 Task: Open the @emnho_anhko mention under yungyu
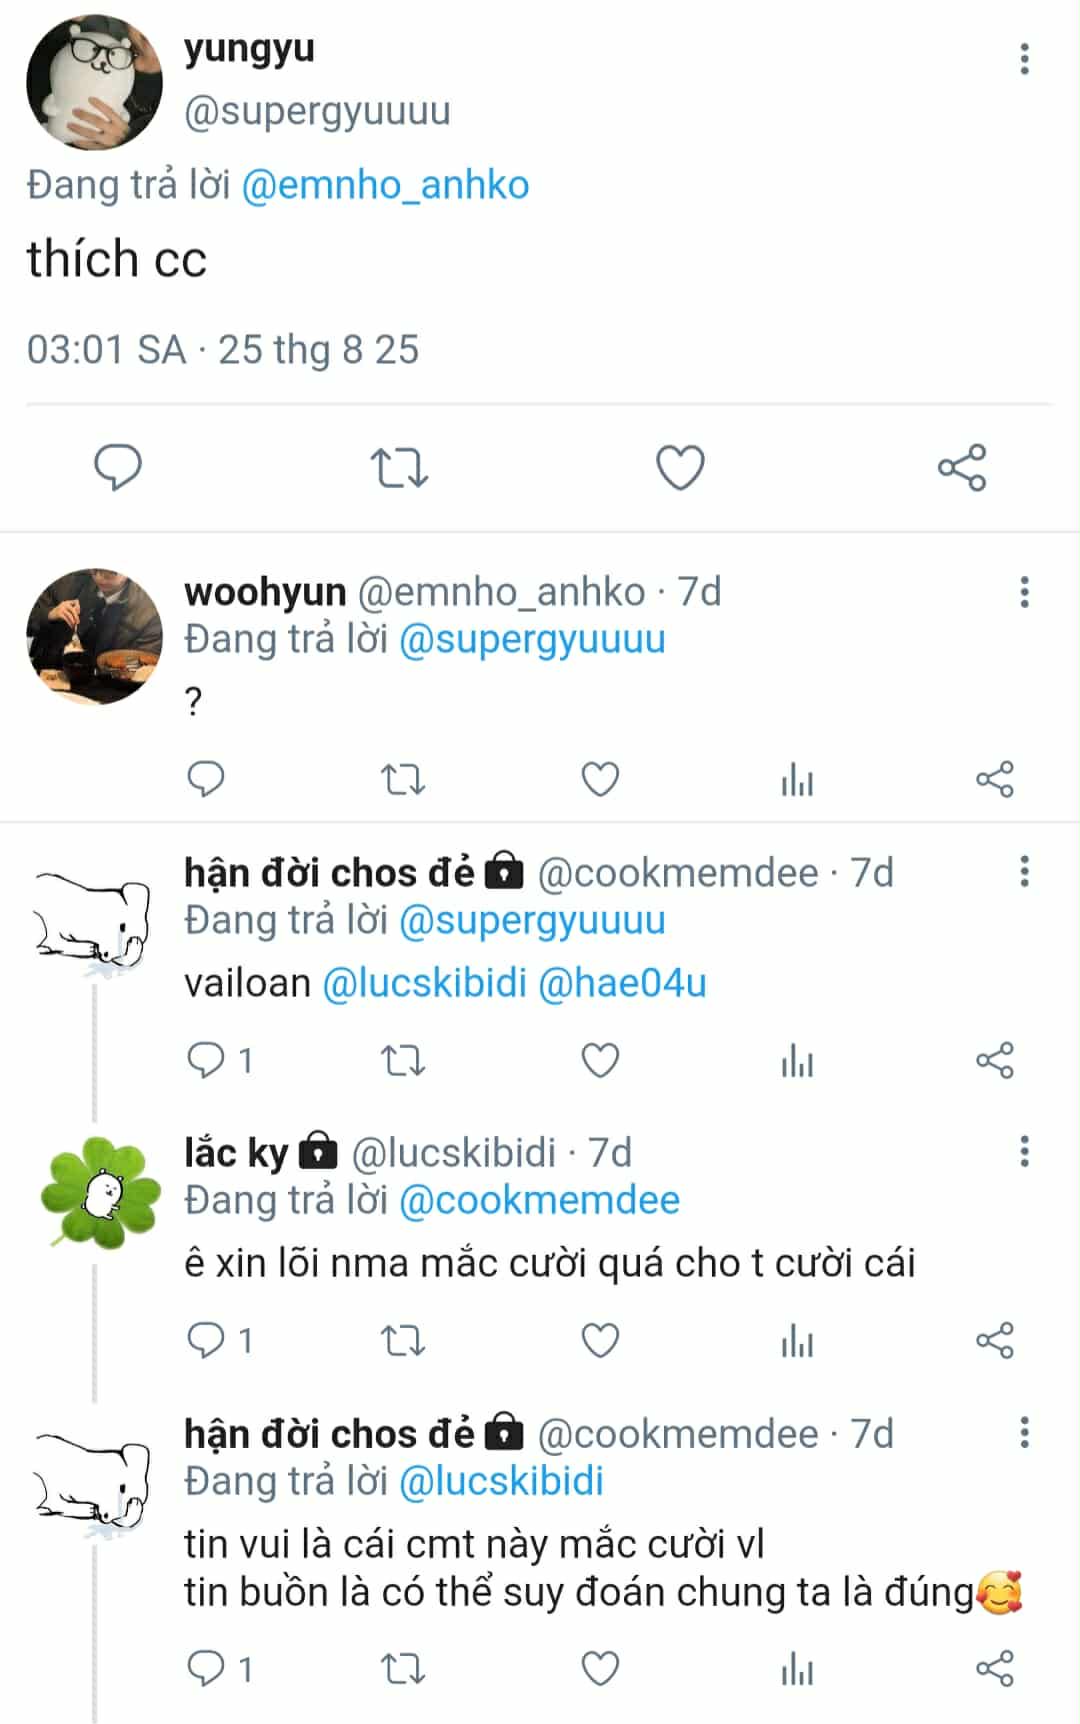[x=385, y=185]
